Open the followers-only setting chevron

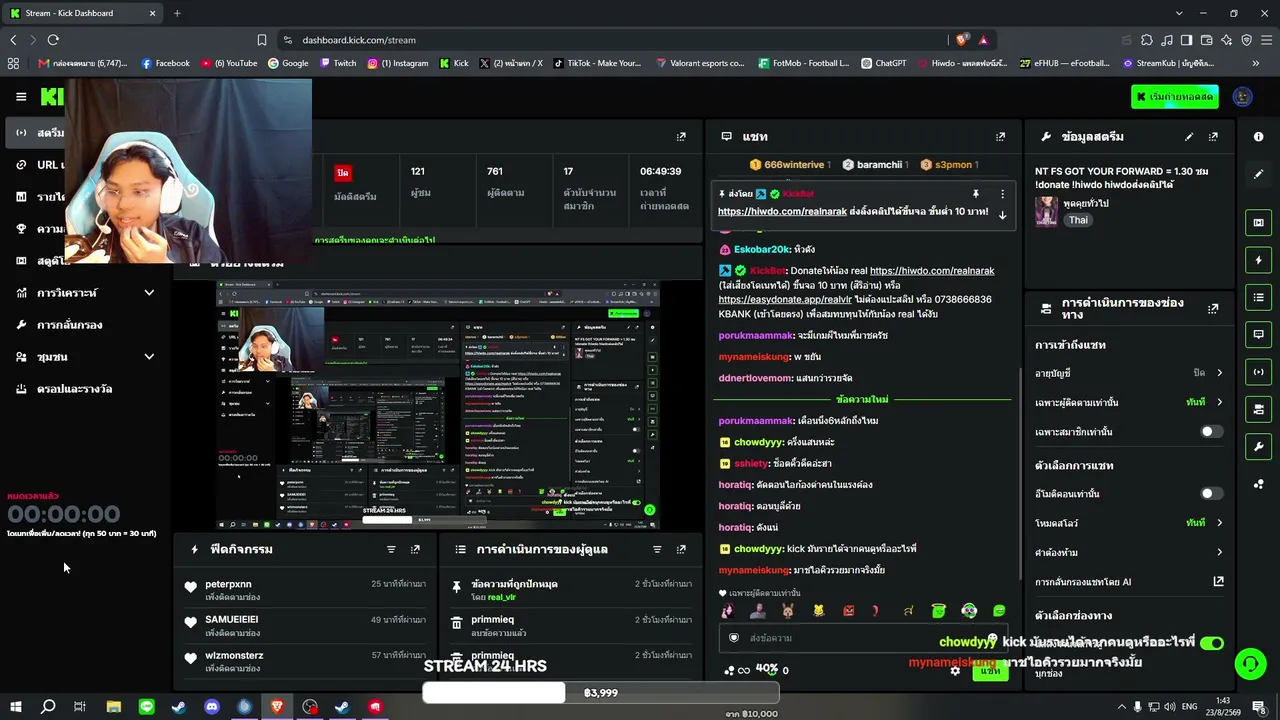[x=1219, y=402]
